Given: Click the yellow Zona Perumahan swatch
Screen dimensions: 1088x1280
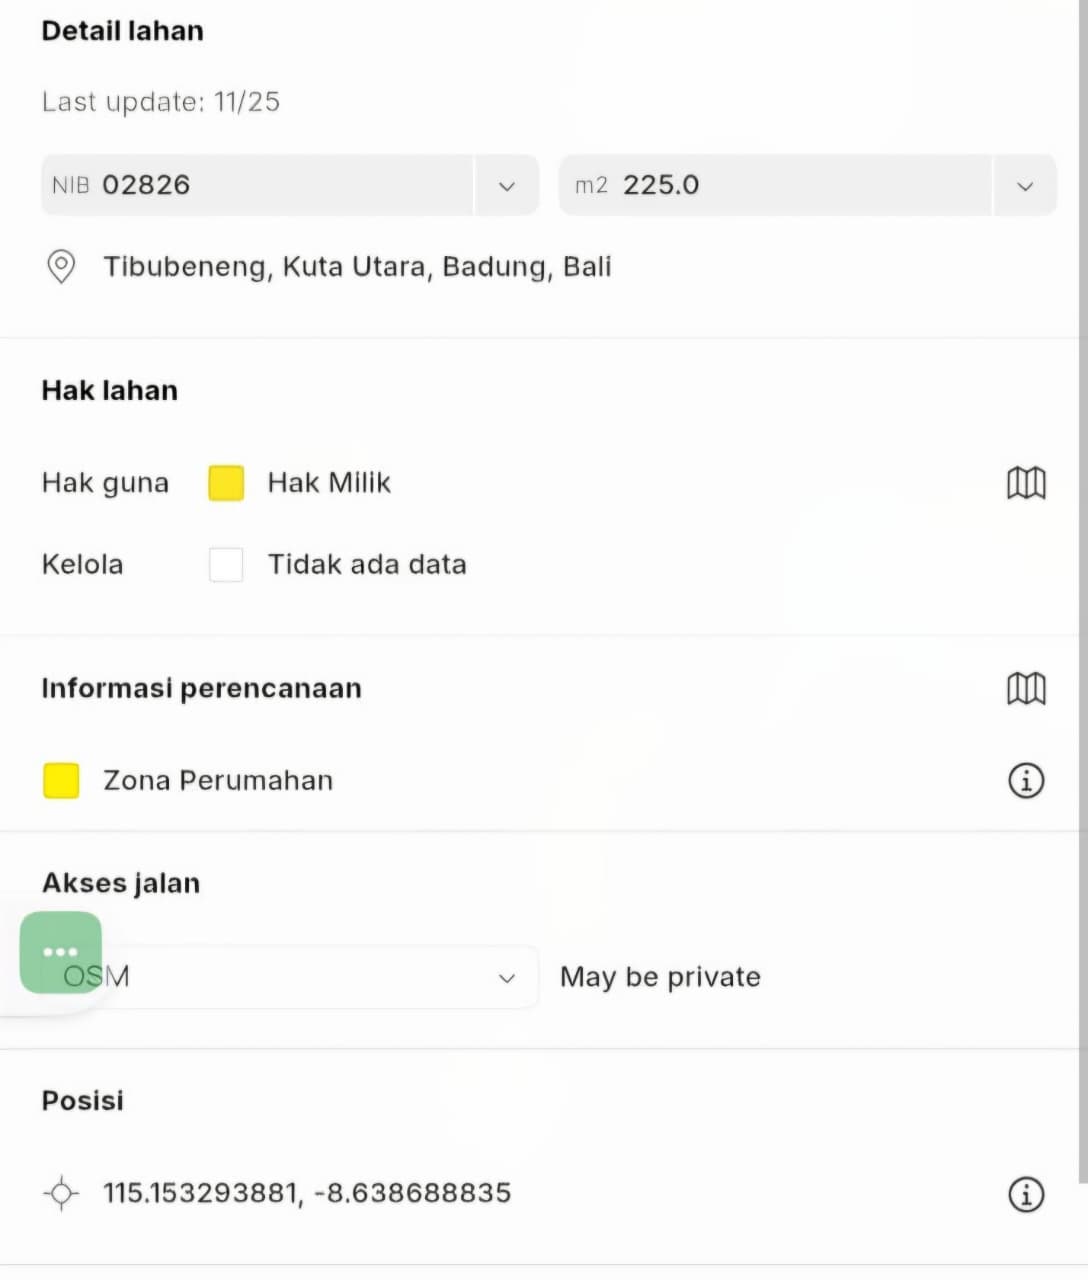Looking at the screenshot, I should coord(61,780).
